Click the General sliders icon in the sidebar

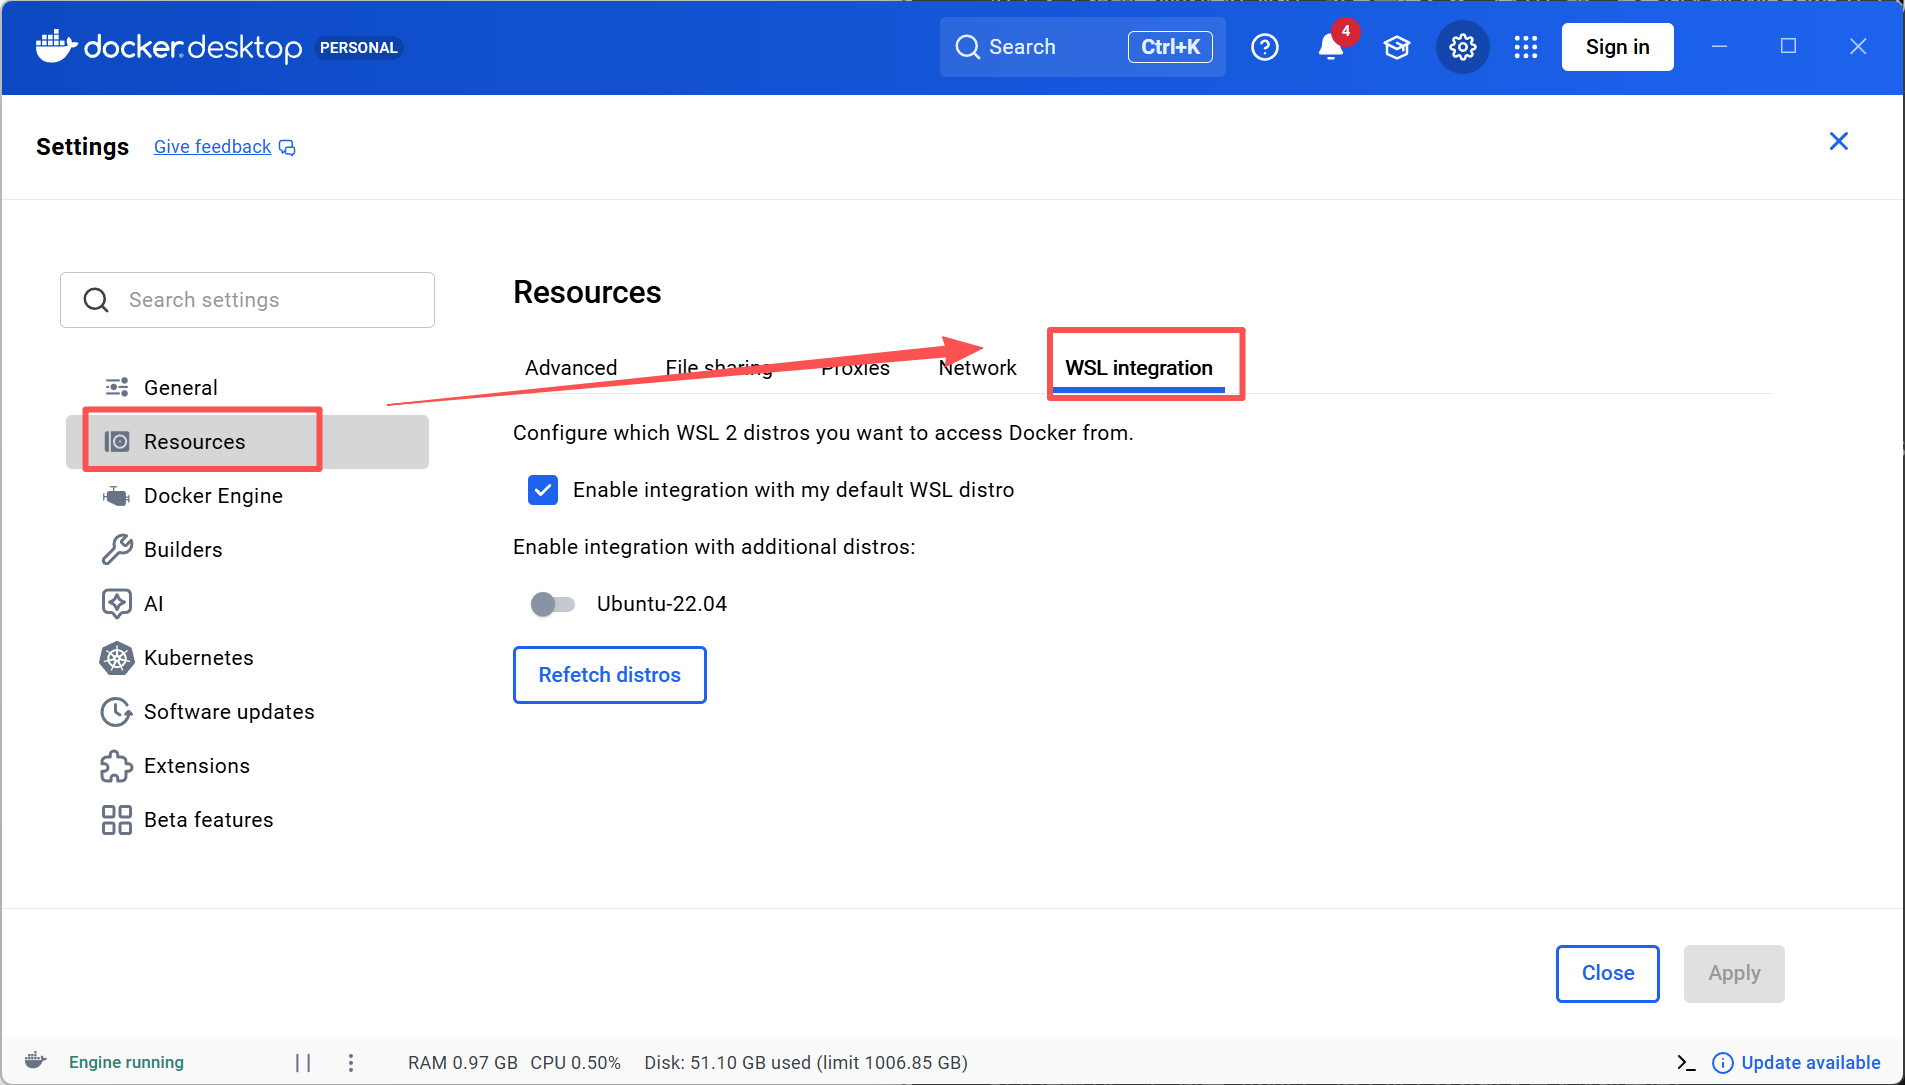117,387
